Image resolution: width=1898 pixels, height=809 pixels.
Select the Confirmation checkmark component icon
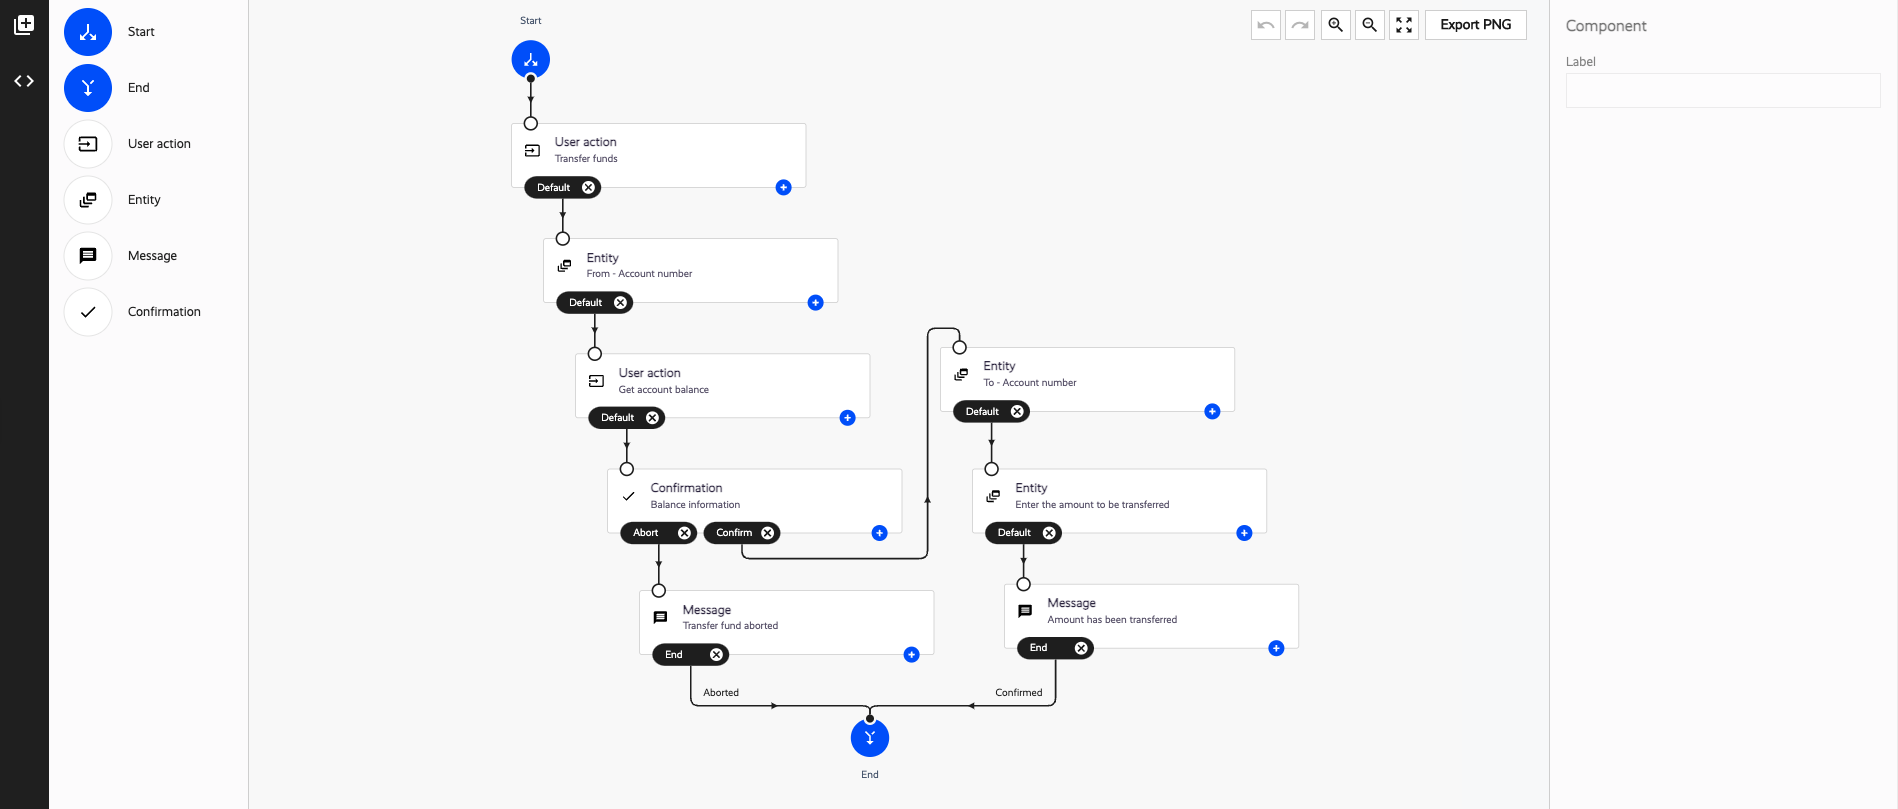click(87, 311)
